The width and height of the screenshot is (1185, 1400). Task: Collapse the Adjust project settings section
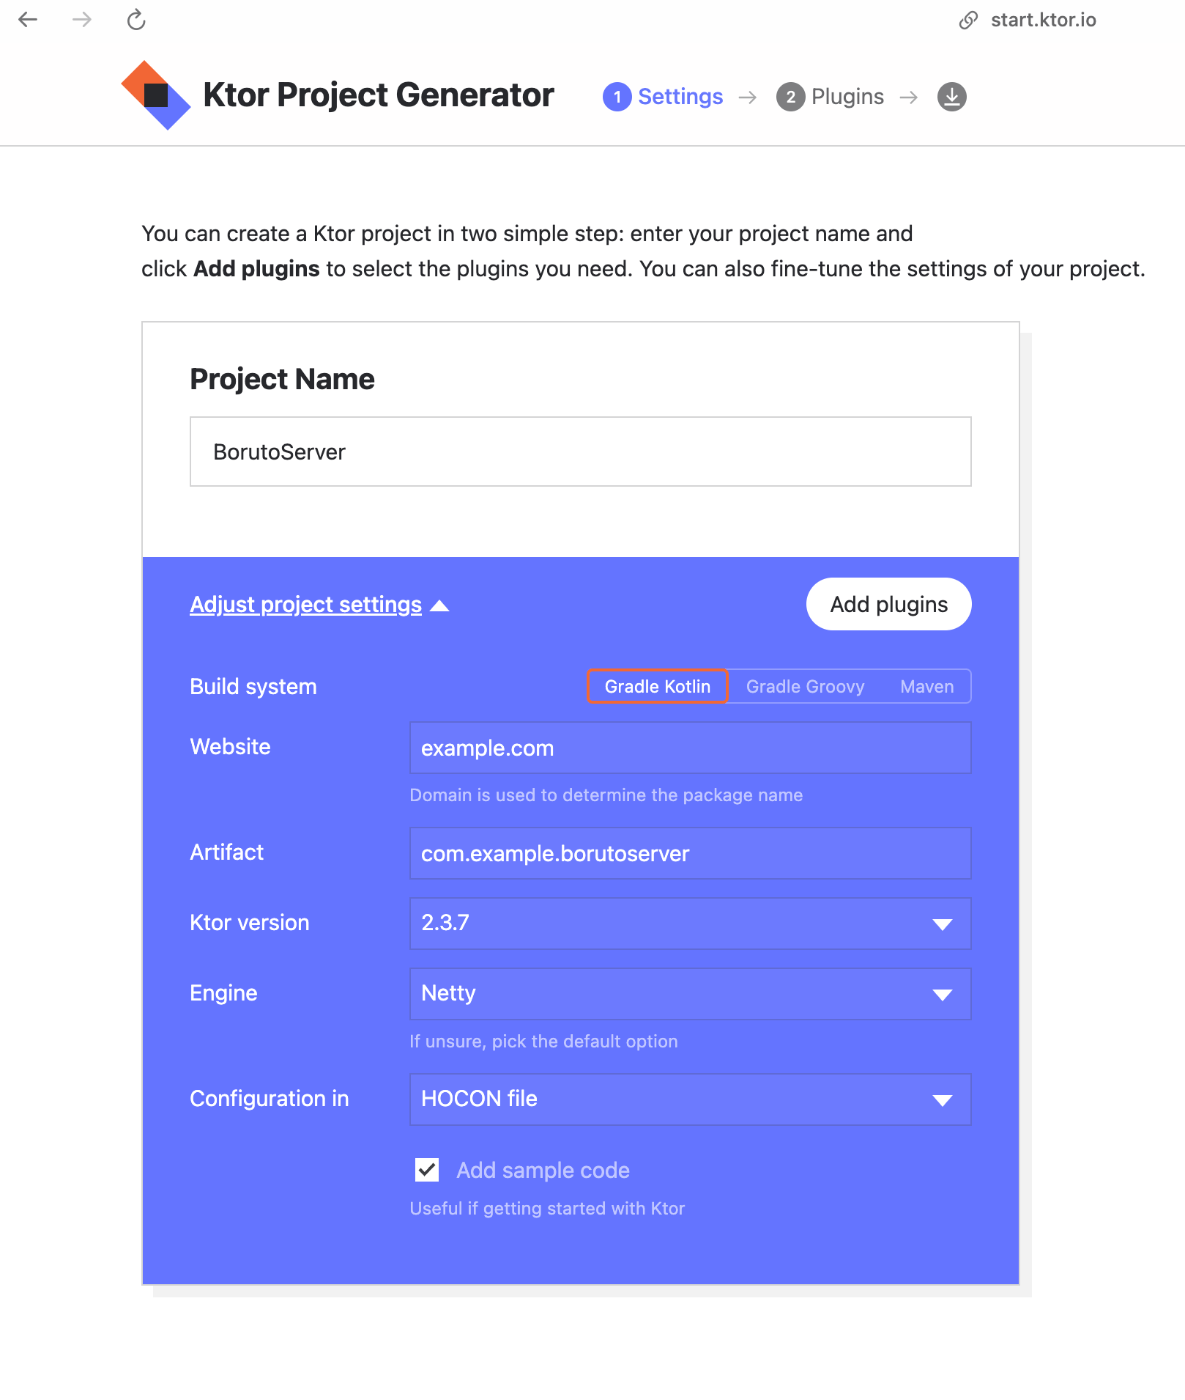[305, 604]
